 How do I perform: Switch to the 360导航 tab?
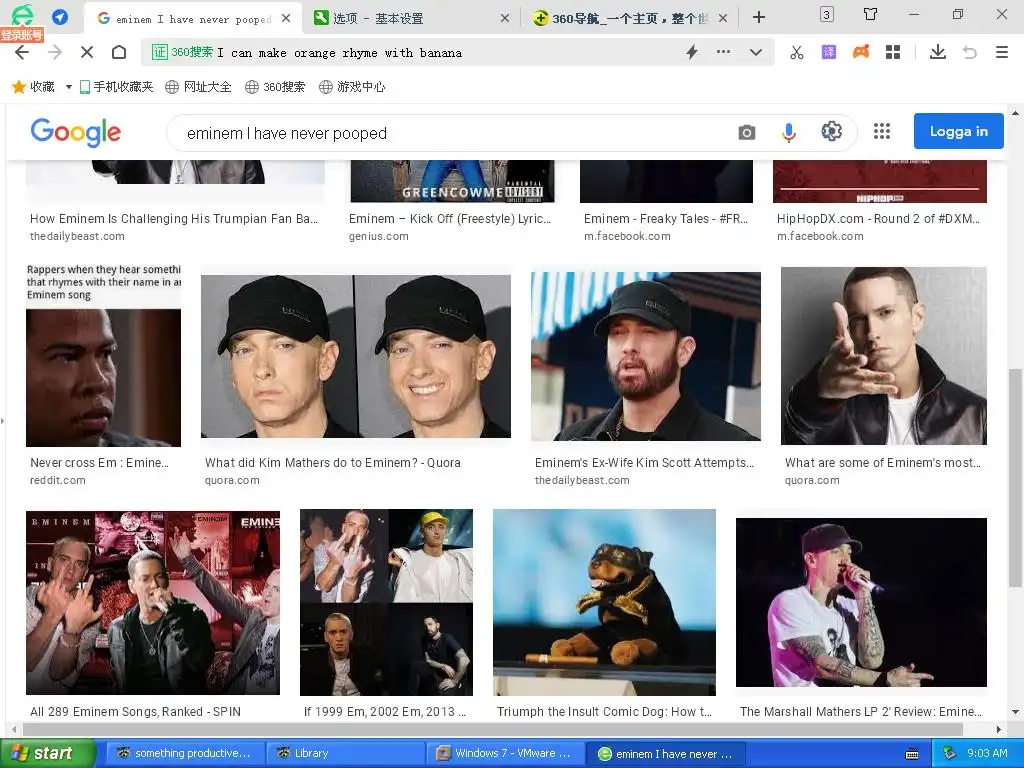pyautogui.click(x=630, y=18)
